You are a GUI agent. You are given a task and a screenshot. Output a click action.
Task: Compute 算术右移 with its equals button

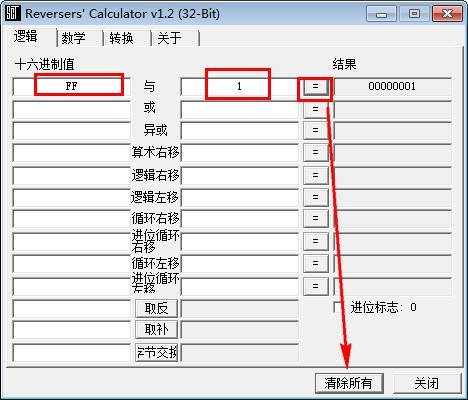click(315, 152)
